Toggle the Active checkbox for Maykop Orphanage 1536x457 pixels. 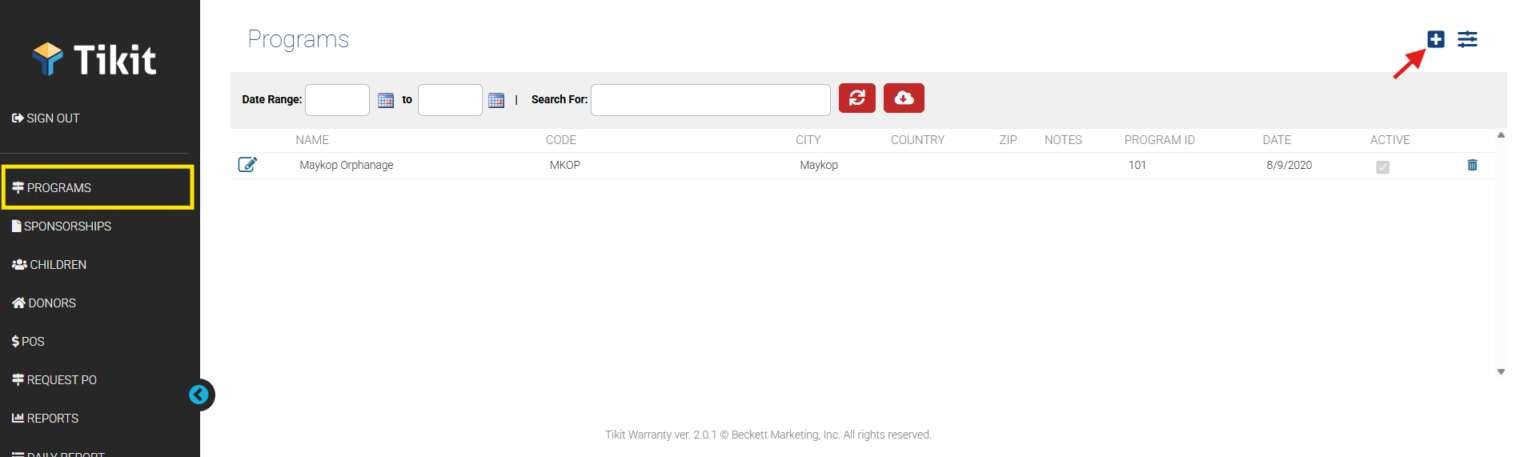point(1383,166)
